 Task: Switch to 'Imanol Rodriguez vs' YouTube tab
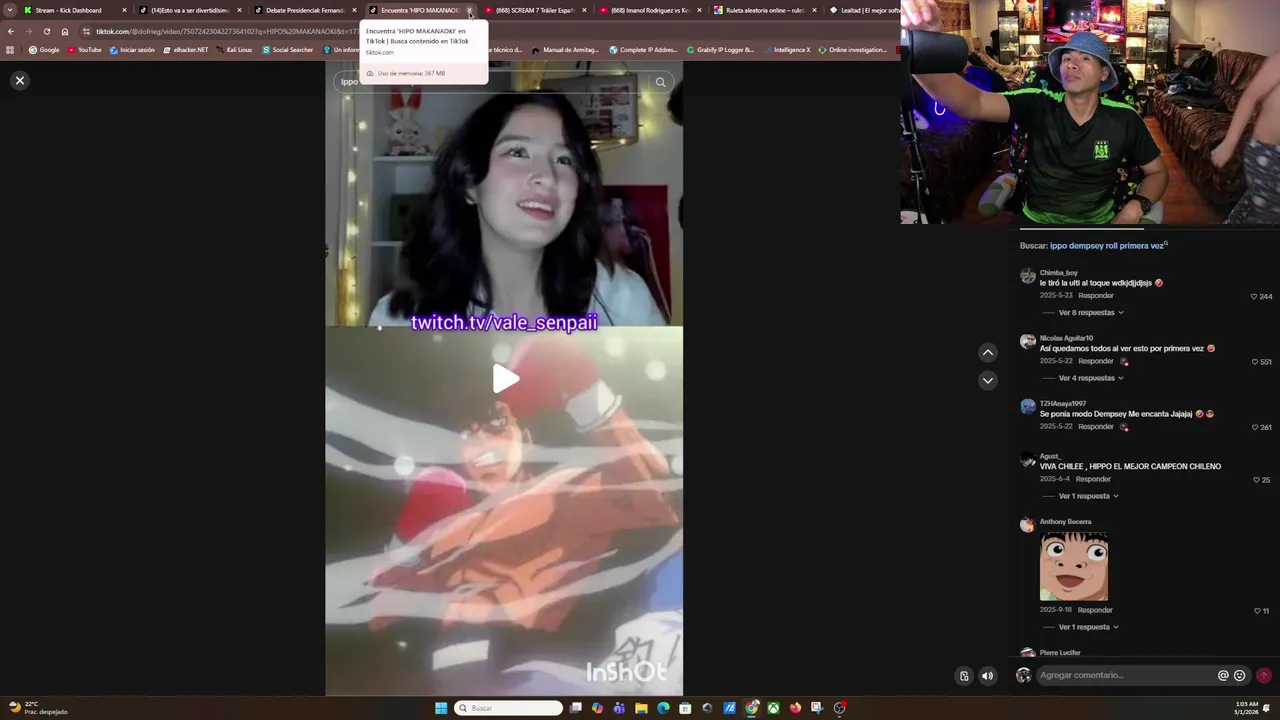click(x=649, y=10)
